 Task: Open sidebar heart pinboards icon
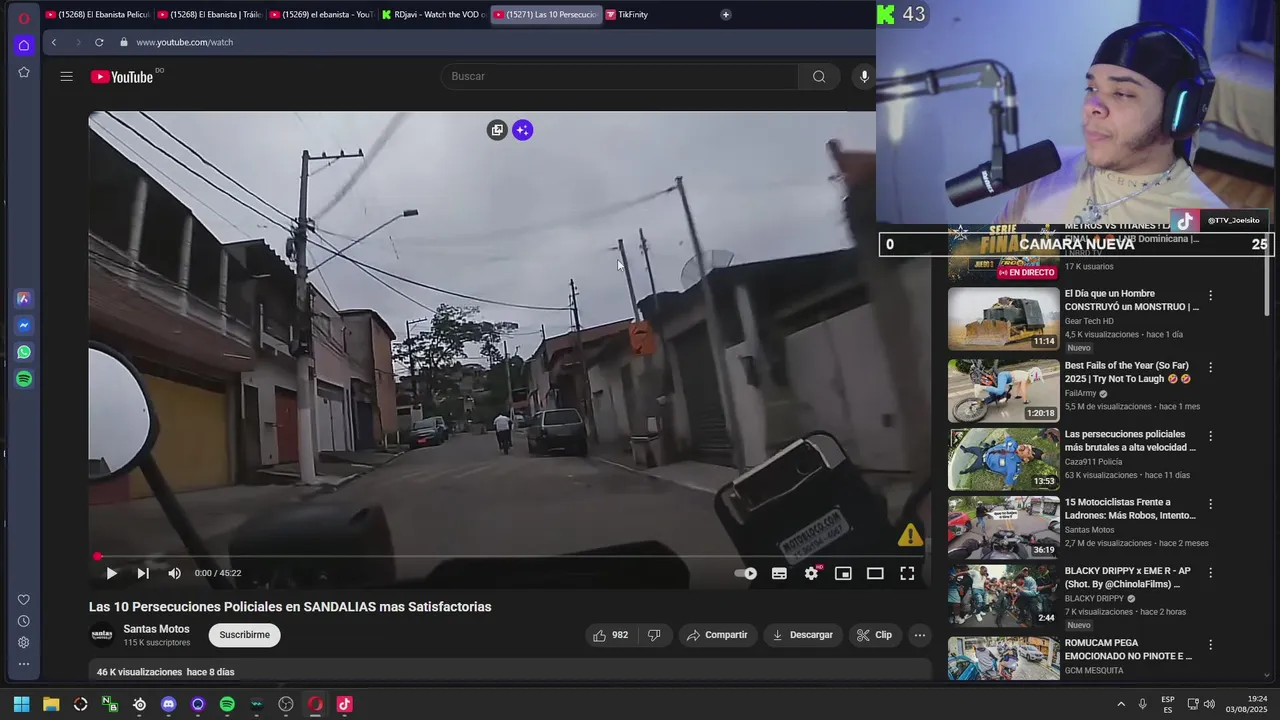[24, 600]
